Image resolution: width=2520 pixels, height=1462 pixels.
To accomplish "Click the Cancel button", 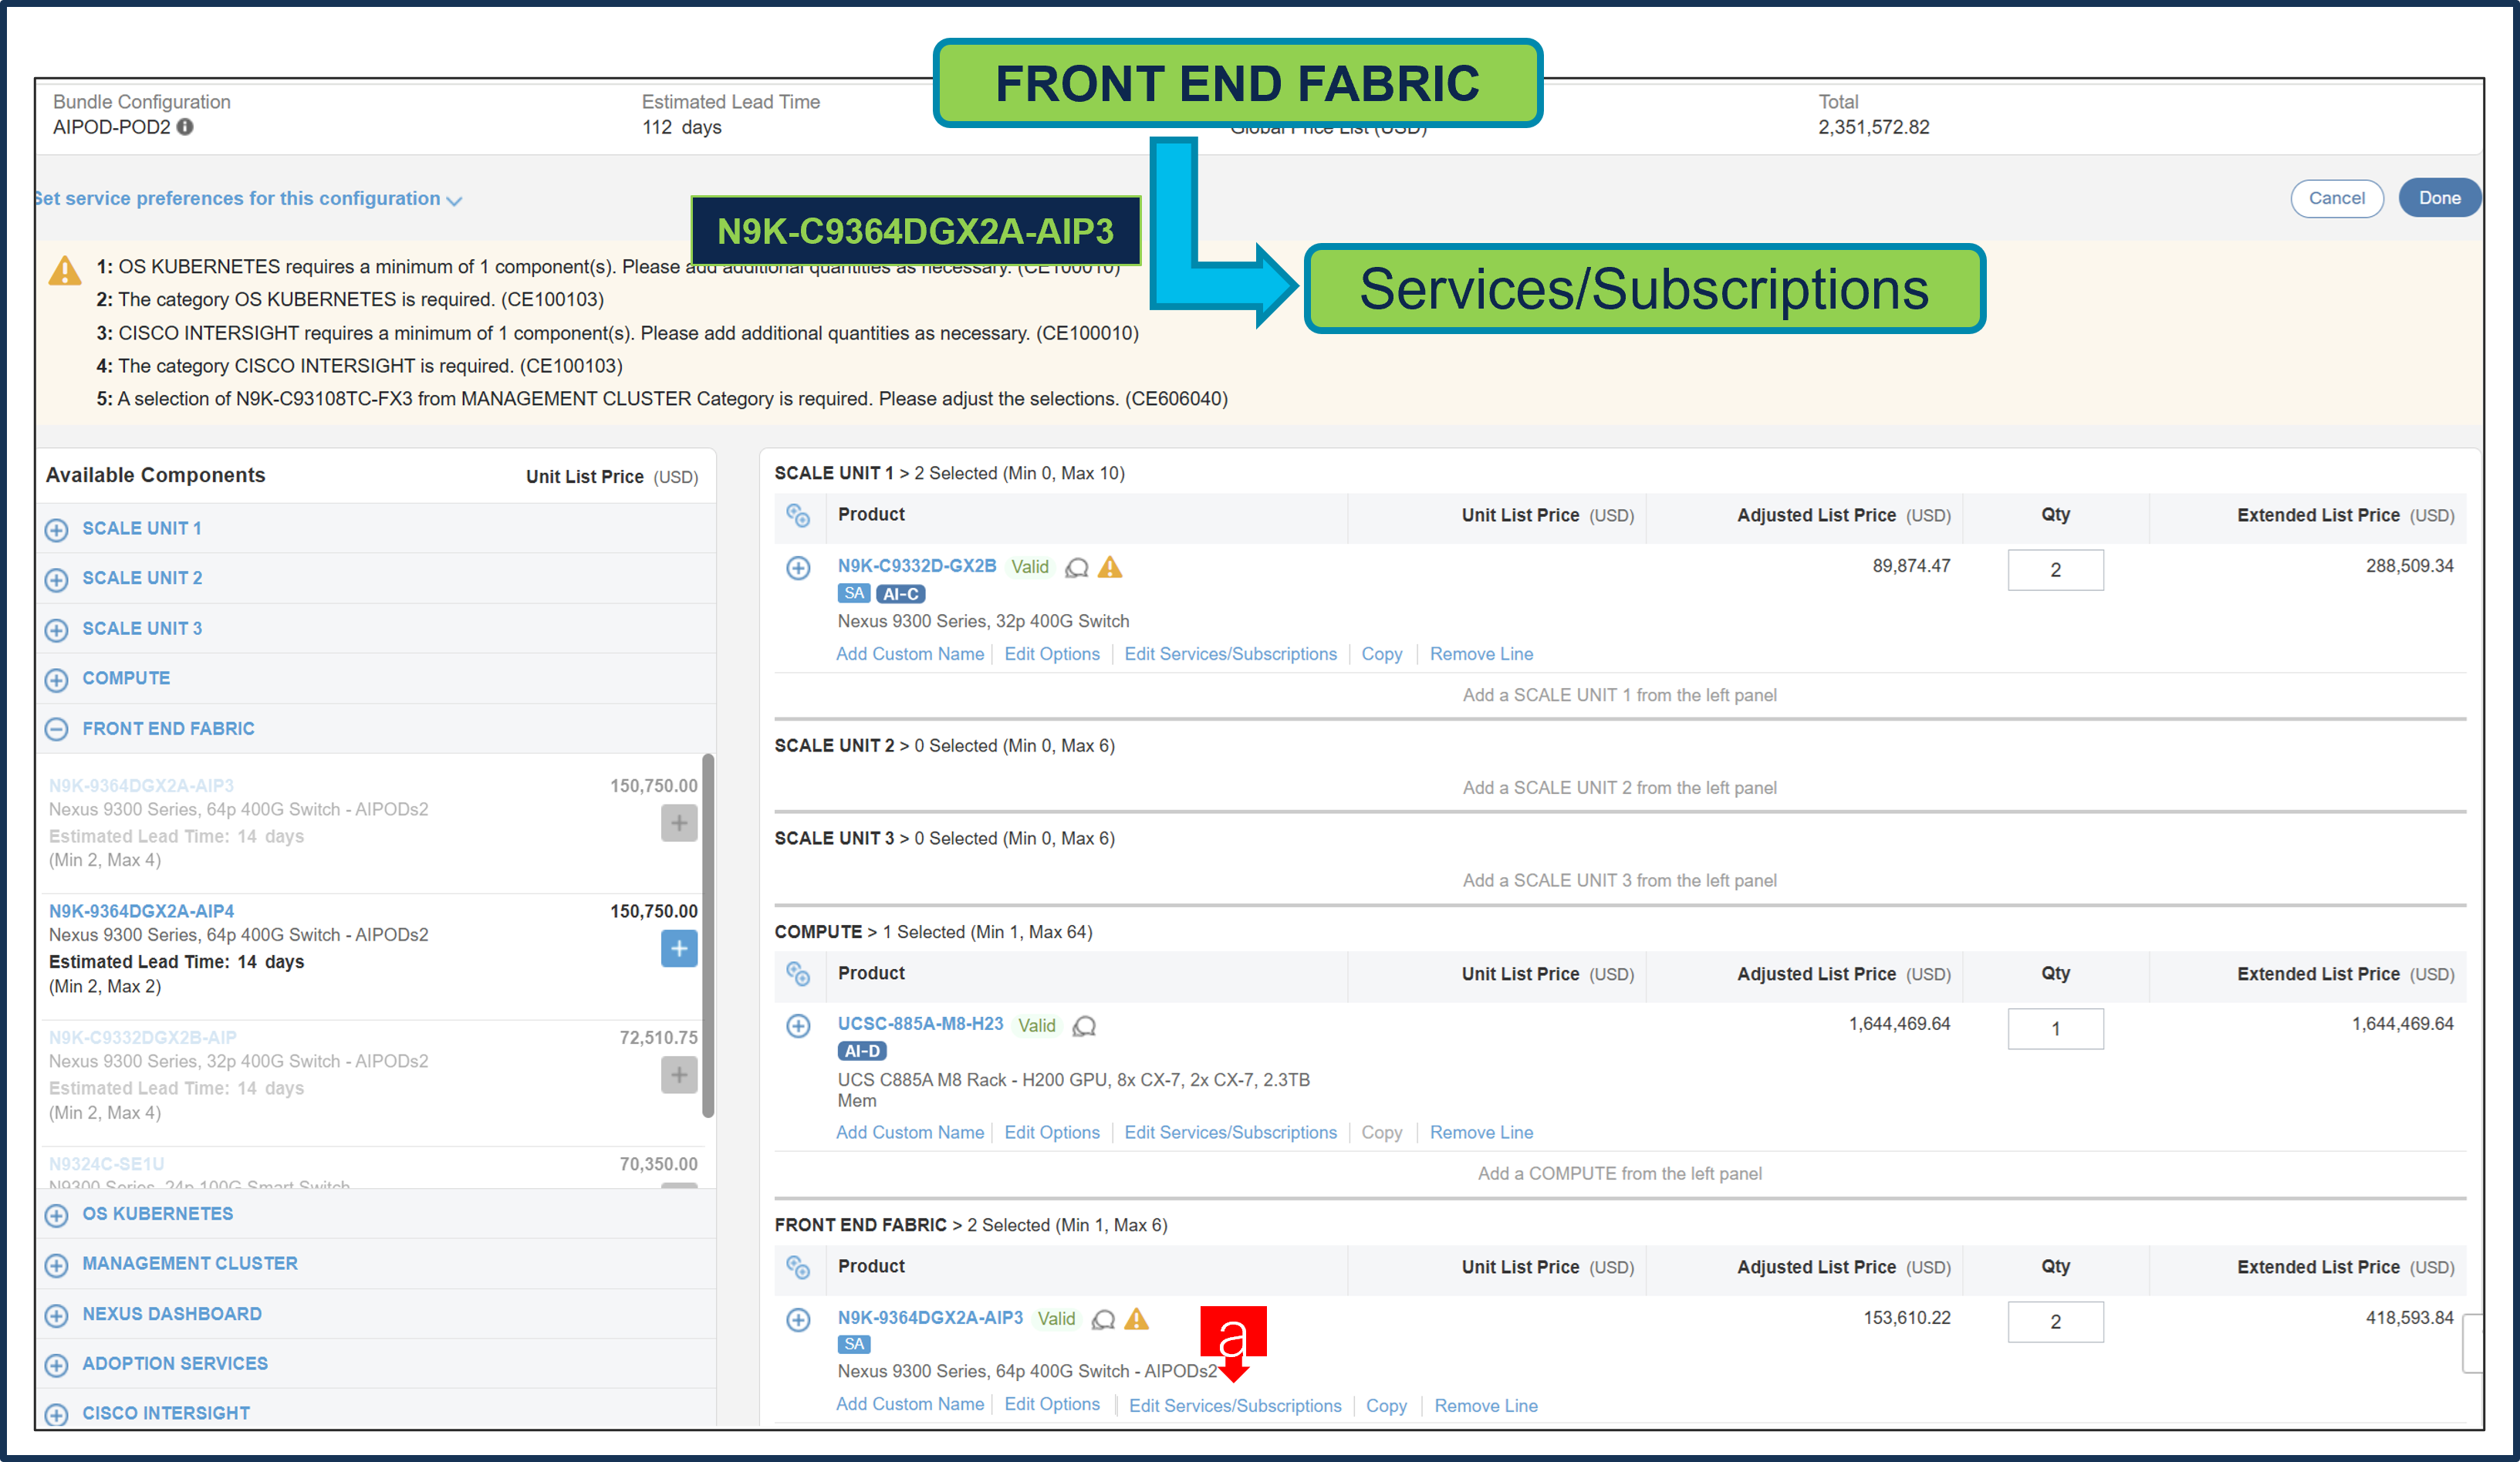I will tap(2336, 198).
